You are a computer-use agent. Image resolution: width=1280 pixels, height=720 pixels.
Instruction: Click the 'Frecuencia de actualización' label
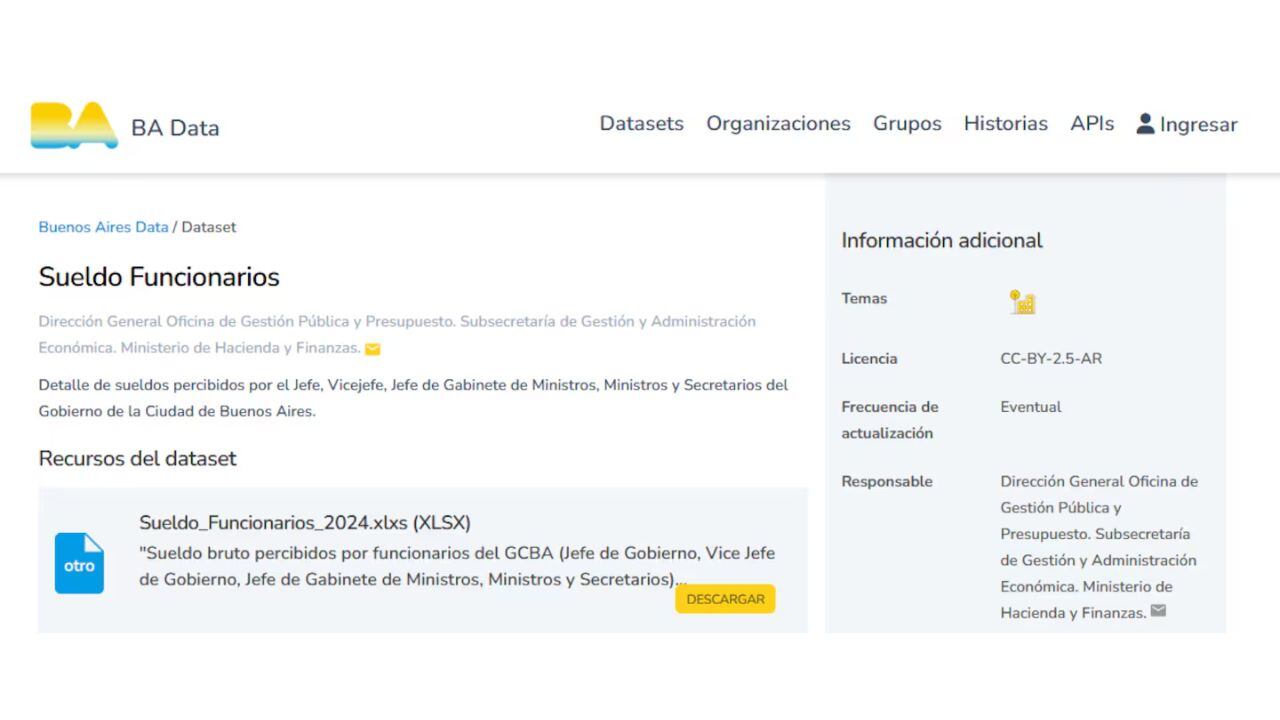[x=890, y=420]
